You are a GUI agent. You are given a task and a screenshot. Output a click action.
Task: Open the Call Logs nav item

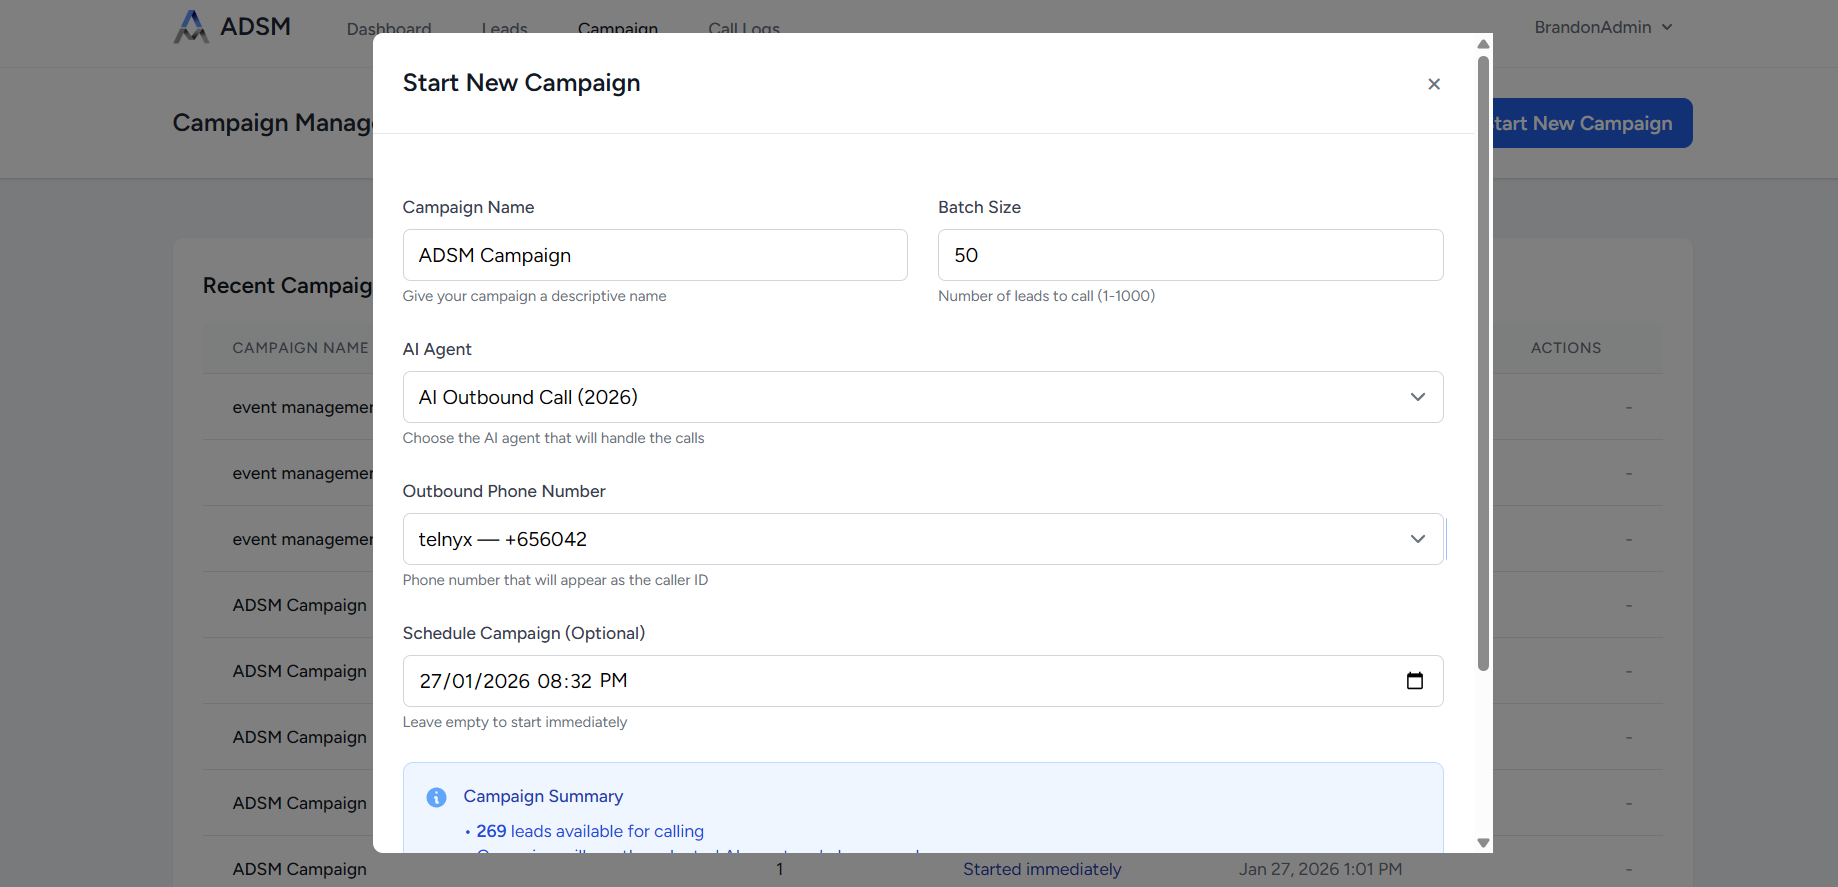(x=744, y=29)
